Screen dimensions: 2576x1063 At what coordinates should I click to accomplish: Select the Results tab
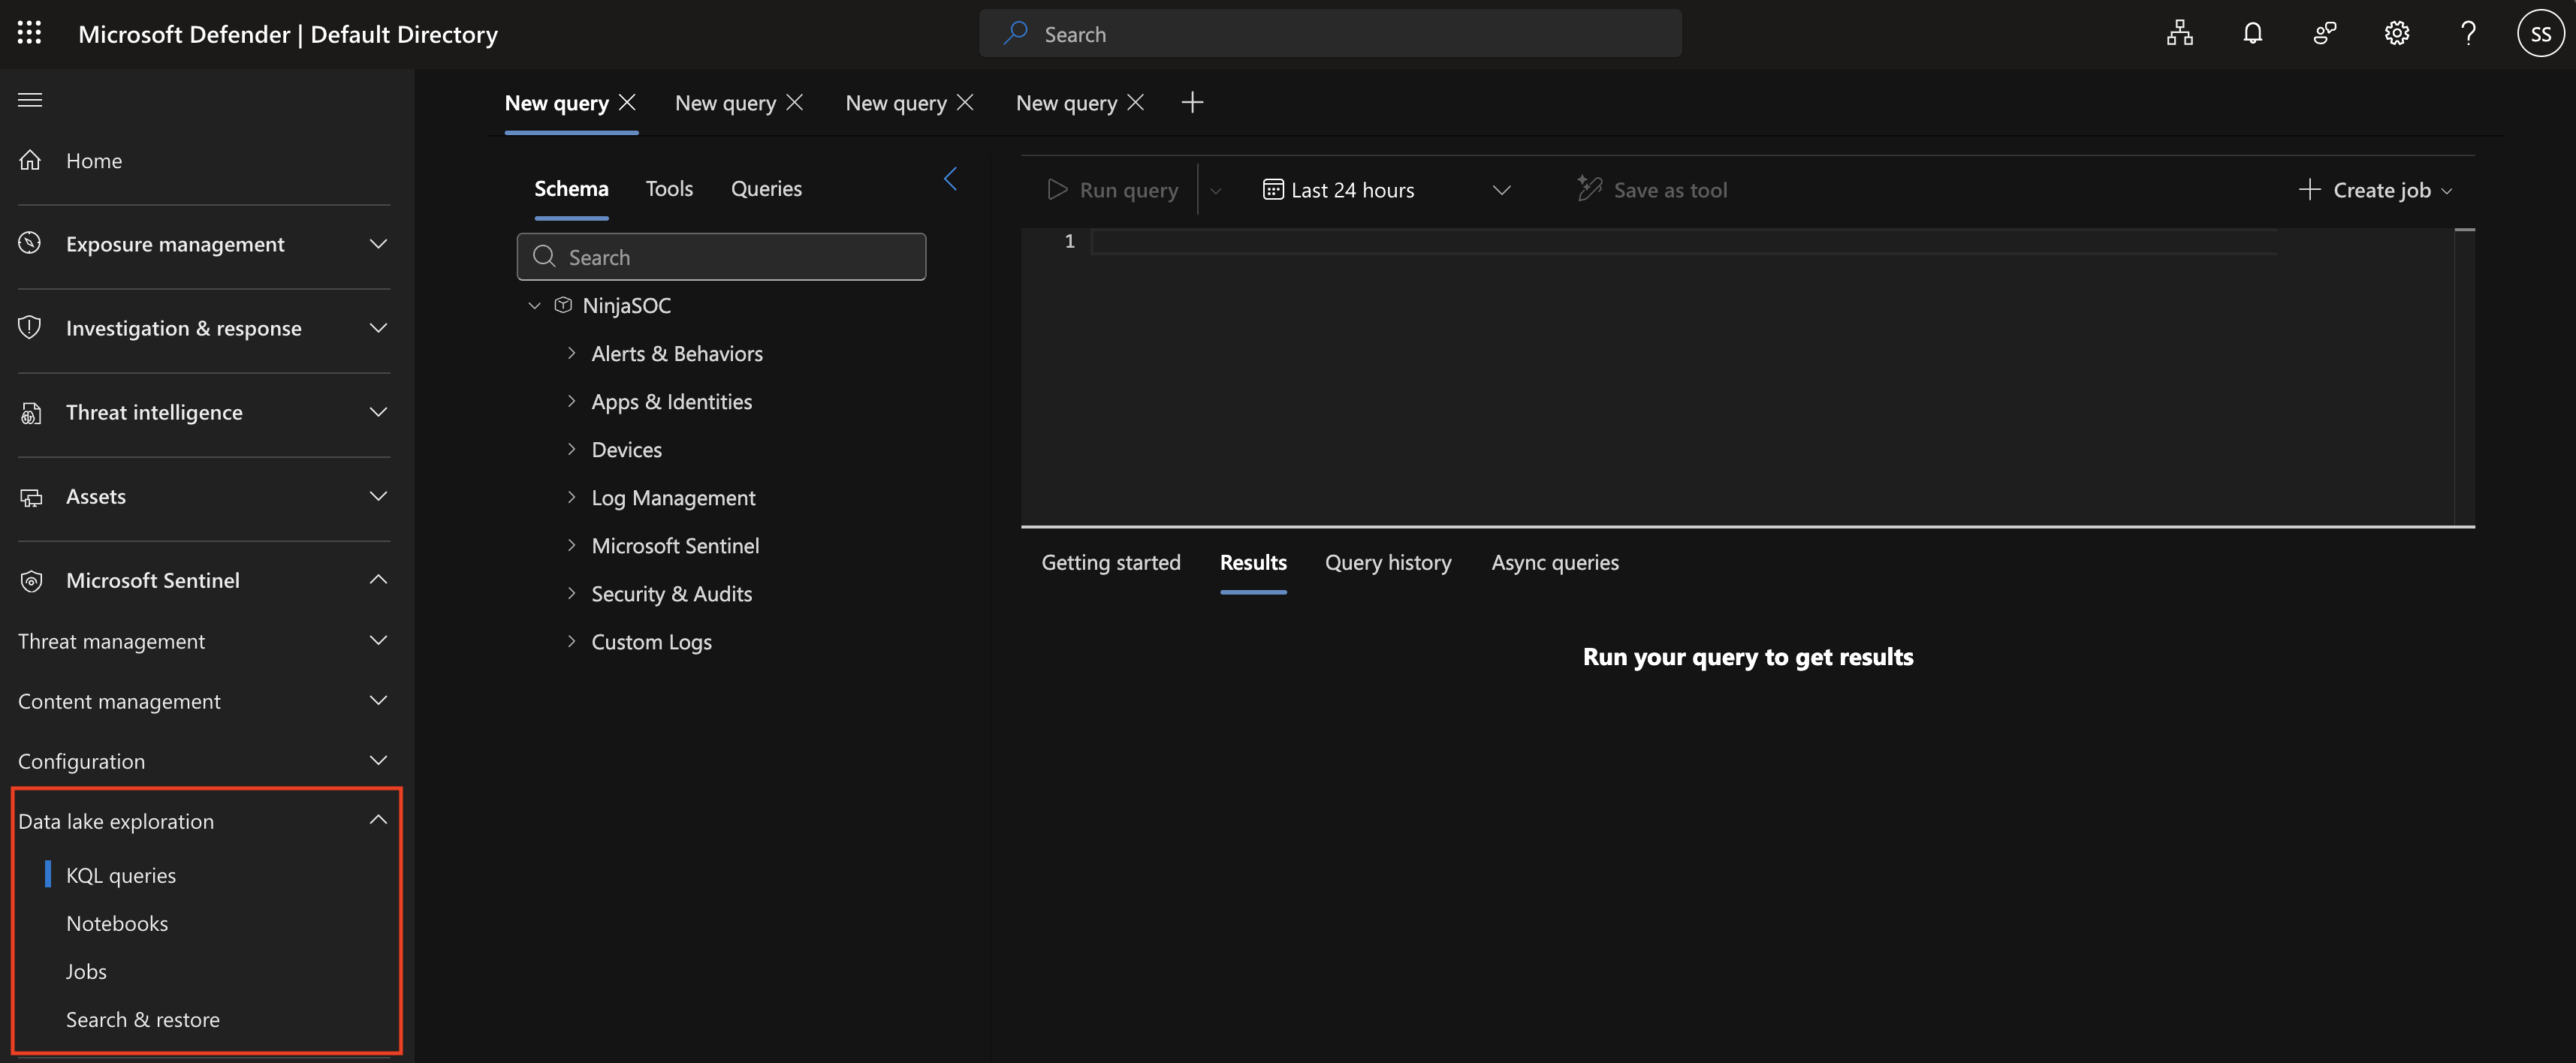pyautogui.click(x=1253, y=562)
